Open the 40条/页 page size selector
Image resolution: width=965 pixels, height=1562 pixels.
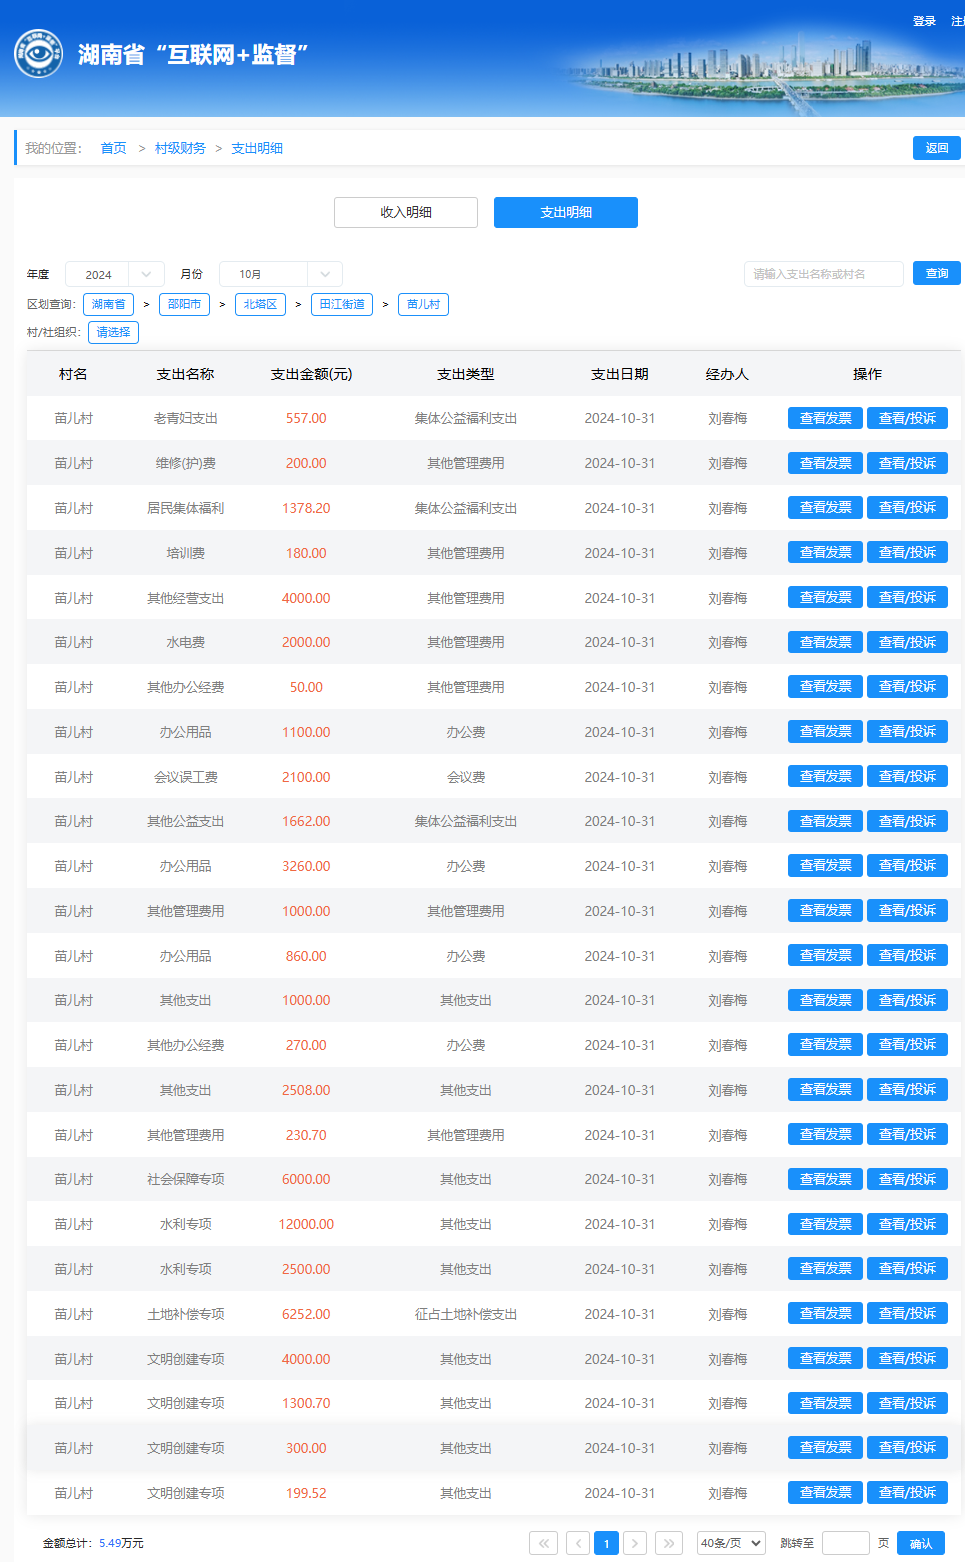[x=731, y=1543]
